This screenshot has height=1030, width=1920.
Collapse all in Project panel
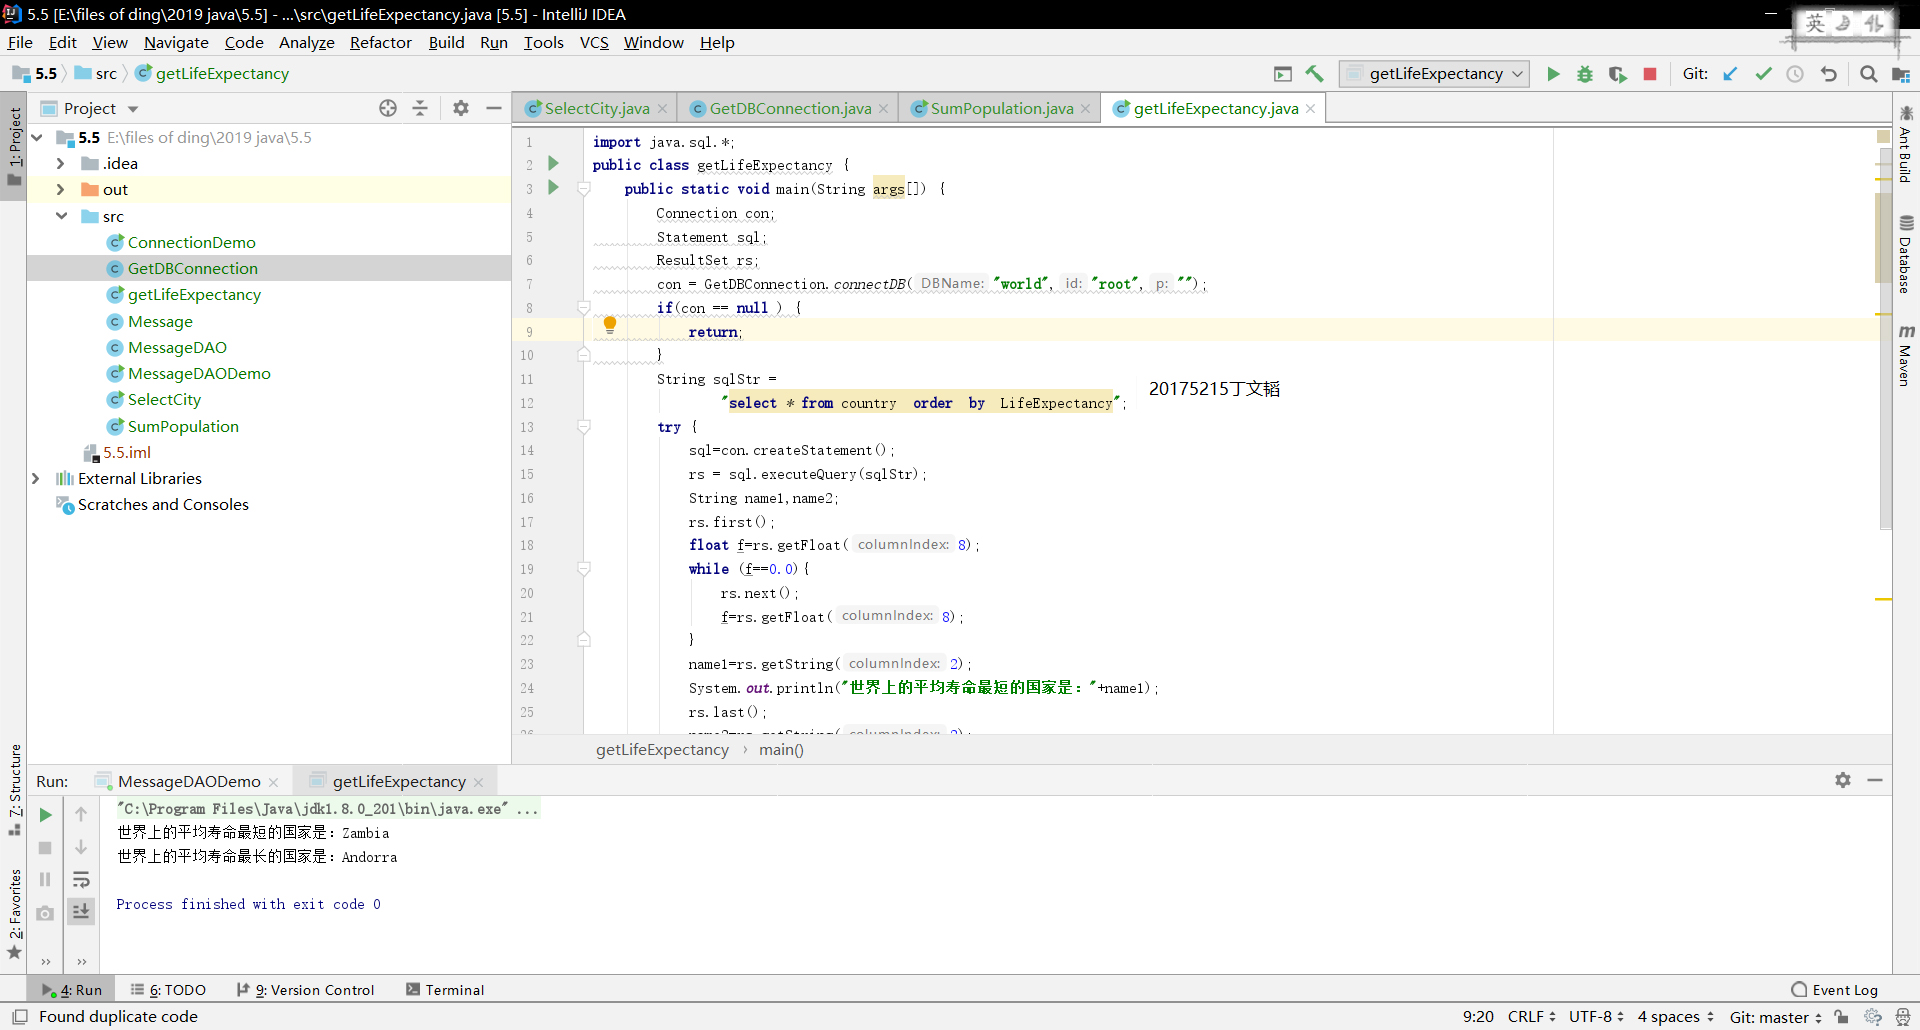(x=420, y=108)
